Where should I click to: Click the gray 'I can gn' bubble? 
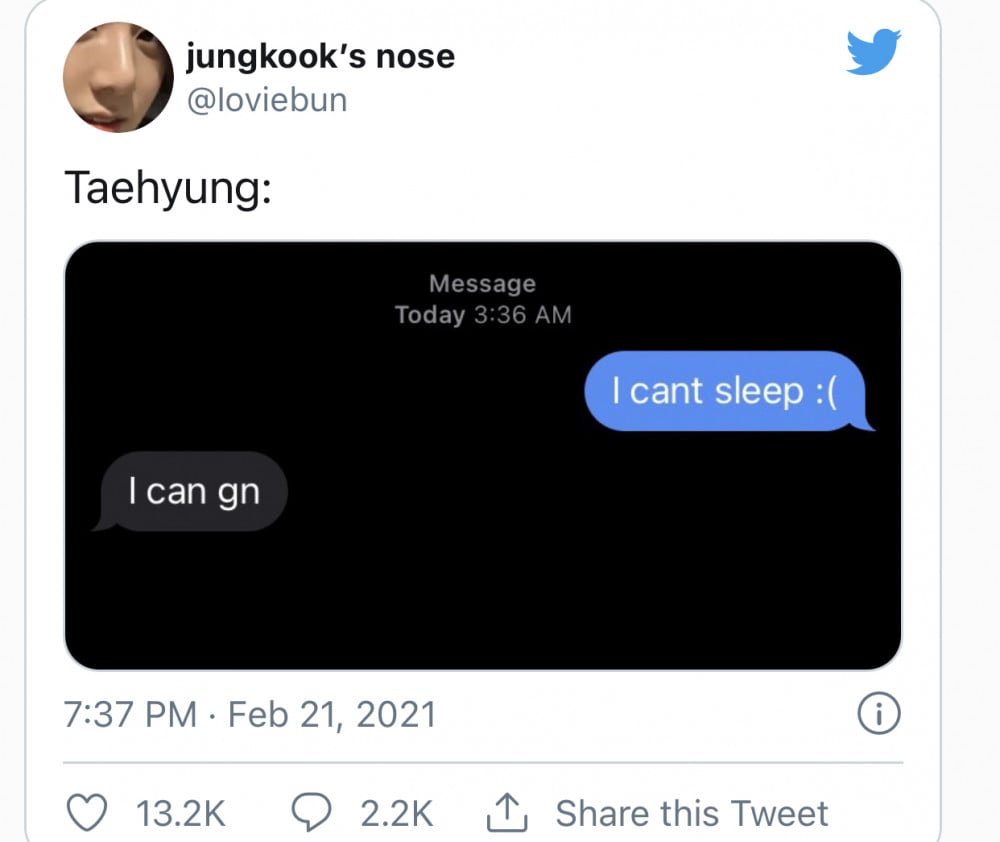pos(189,491)
